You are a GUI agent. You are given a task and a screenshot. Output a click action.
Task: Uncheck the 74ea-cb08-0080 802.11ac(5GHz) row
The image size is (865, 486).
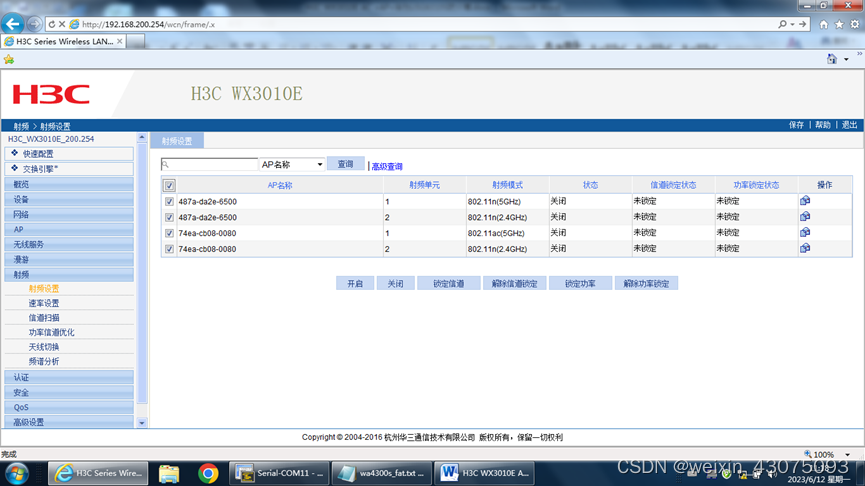(x=169, y=233)
